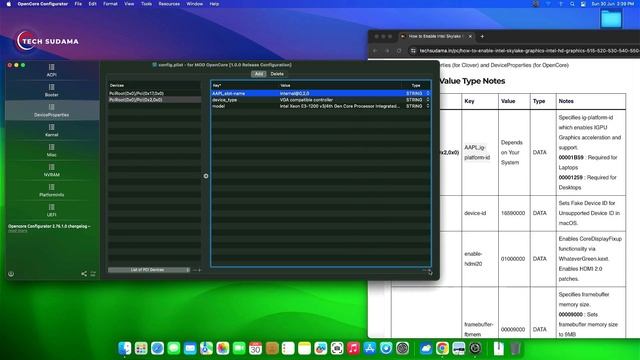Go back in the Chrome window
Image resolution: width=640 pixels, height=360 pixels.
coord(375,51)
